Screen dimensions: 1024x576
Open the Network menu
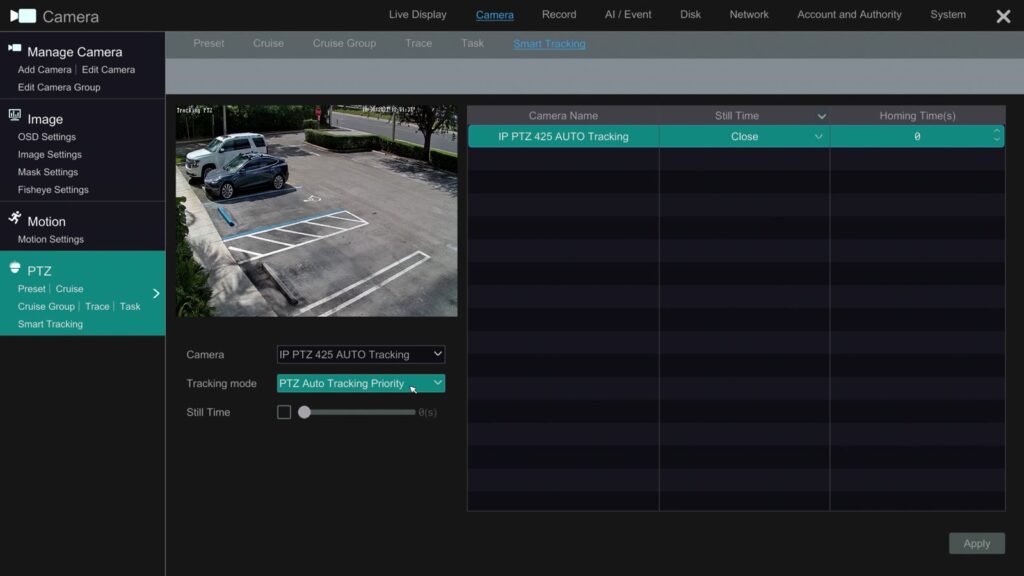click(x=749, y=14)
